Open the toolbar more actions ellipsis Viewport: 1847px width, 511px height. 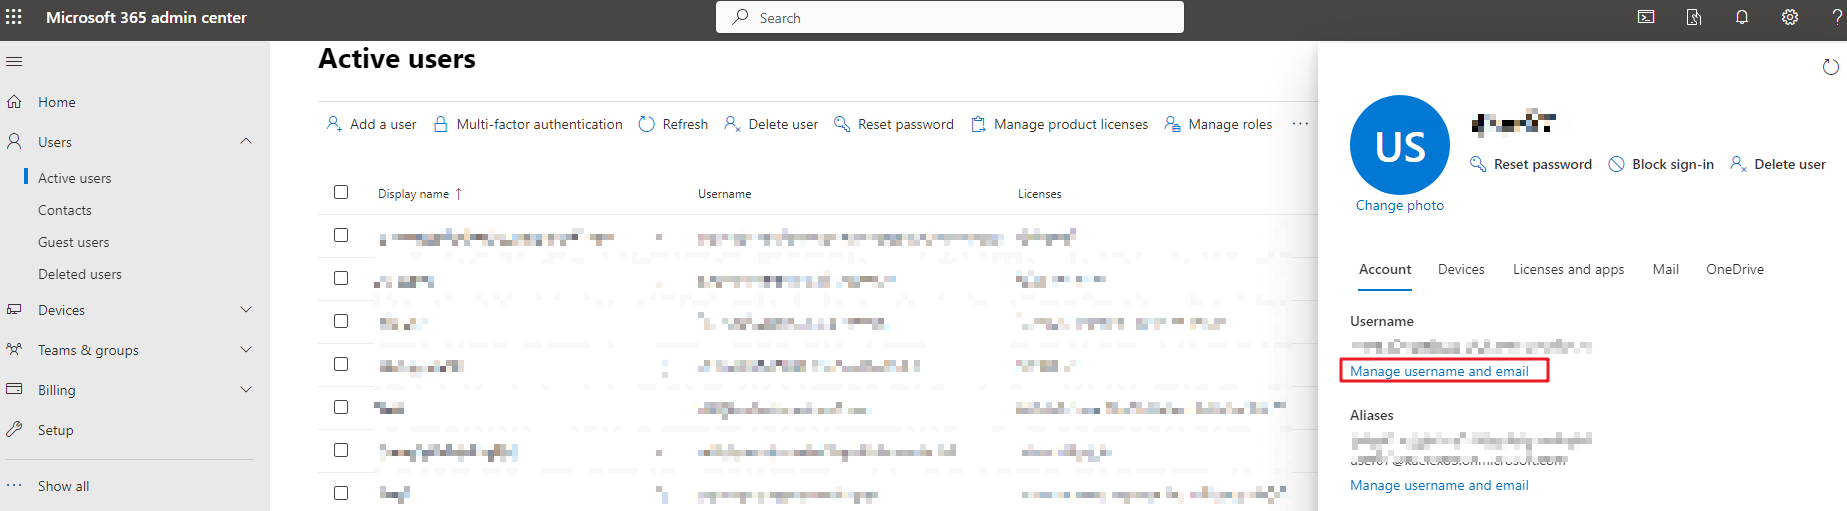(x=1300, y=124)
